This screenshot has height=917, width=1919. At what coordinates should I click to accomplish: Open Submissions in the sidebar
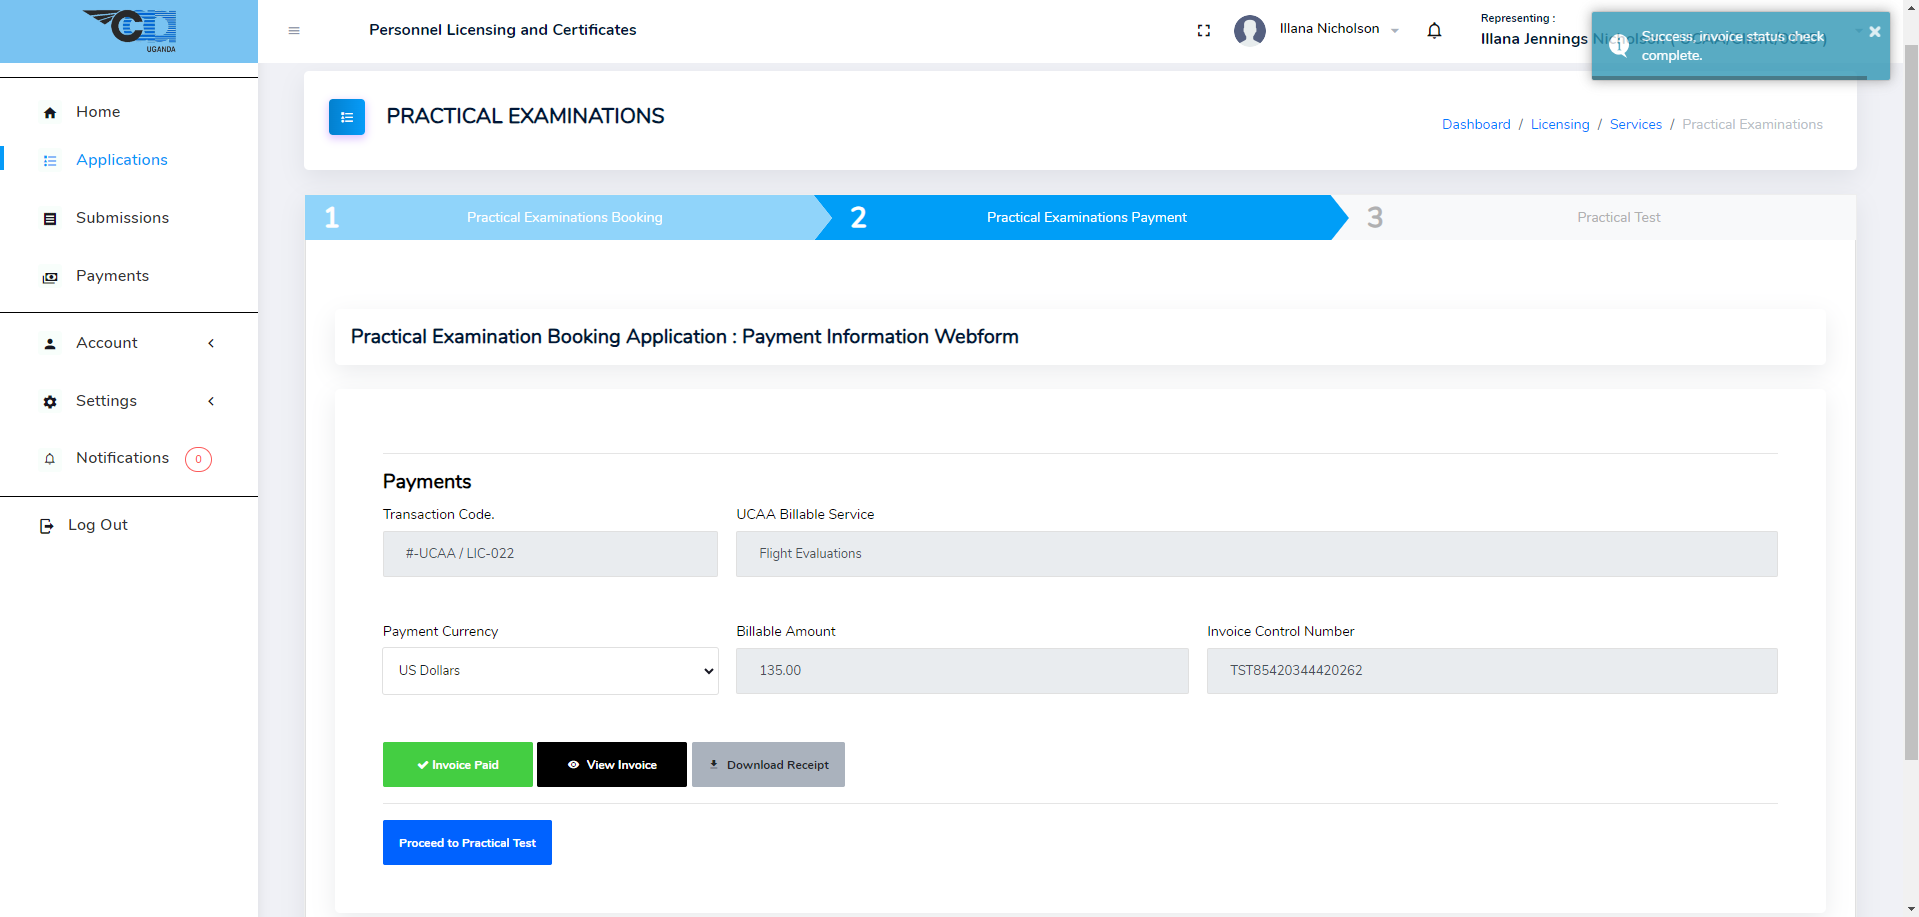122,218
